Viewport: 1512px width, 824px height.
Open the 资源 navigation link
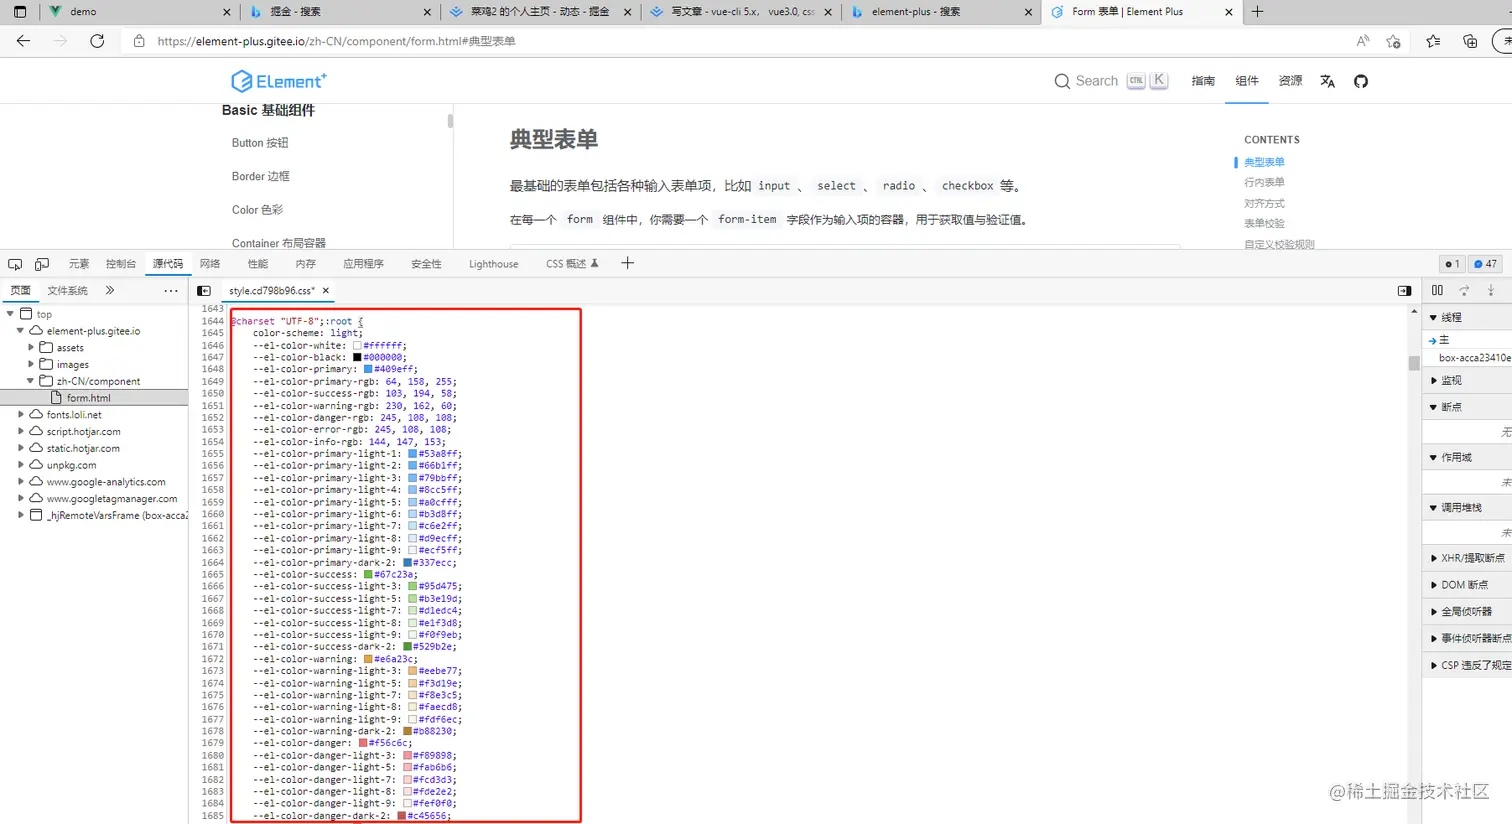click(1291, 81)
